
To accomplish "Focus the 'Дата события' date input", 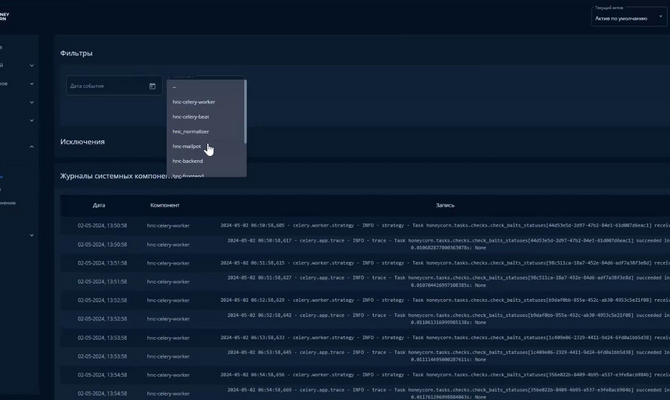I will [x=114, y=85].
